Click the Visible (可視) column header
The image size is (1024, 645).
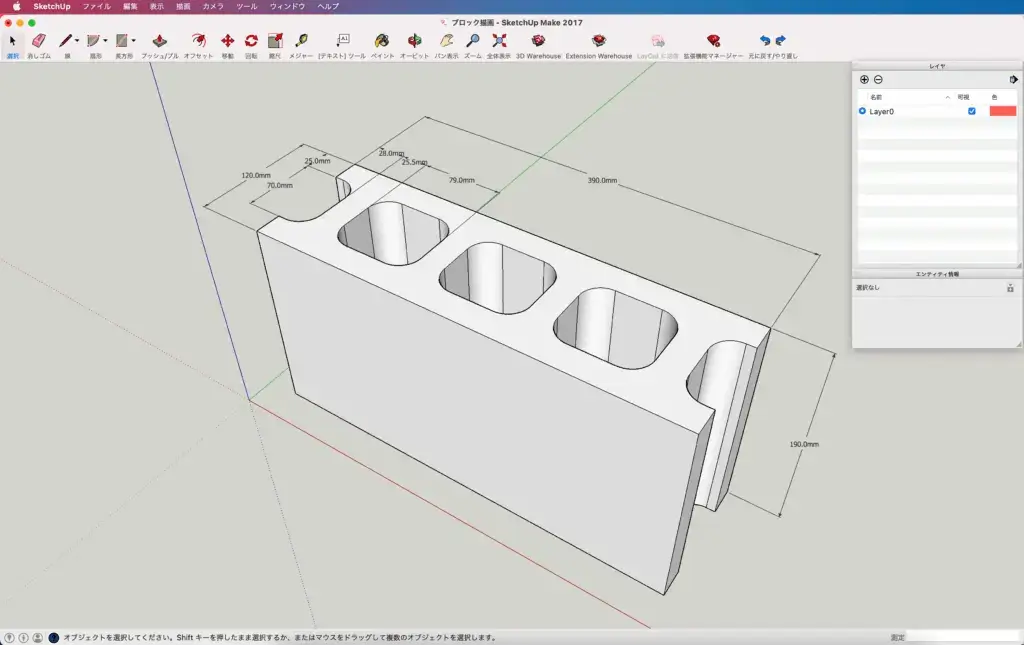point(963,97)
